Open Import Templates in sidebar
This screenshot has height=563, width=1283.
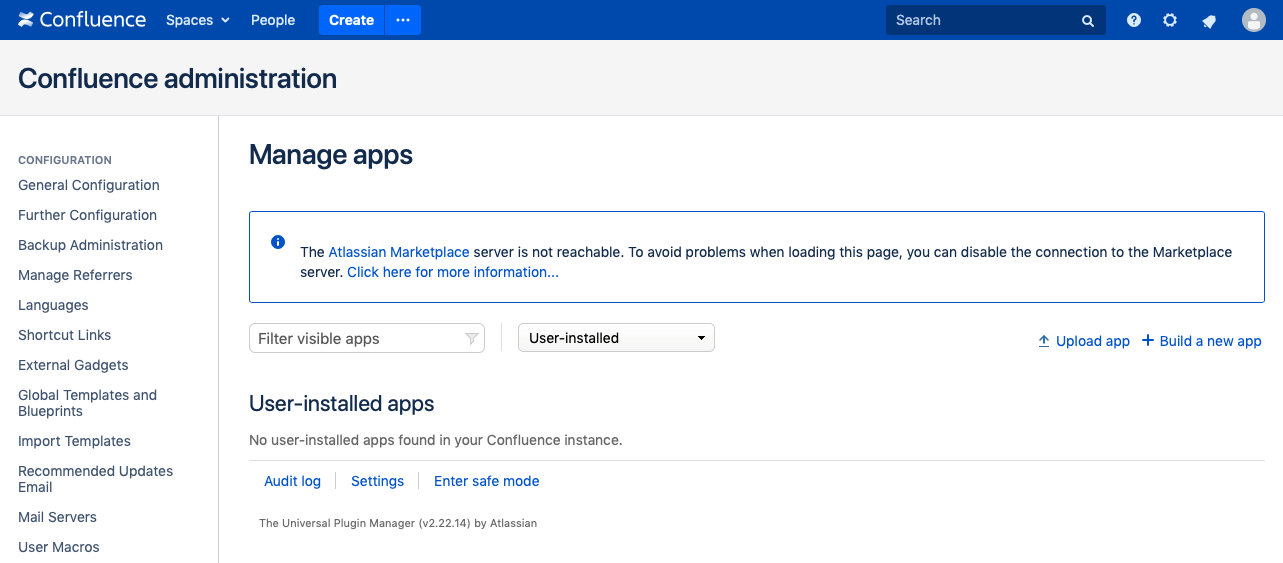point(74,441)
